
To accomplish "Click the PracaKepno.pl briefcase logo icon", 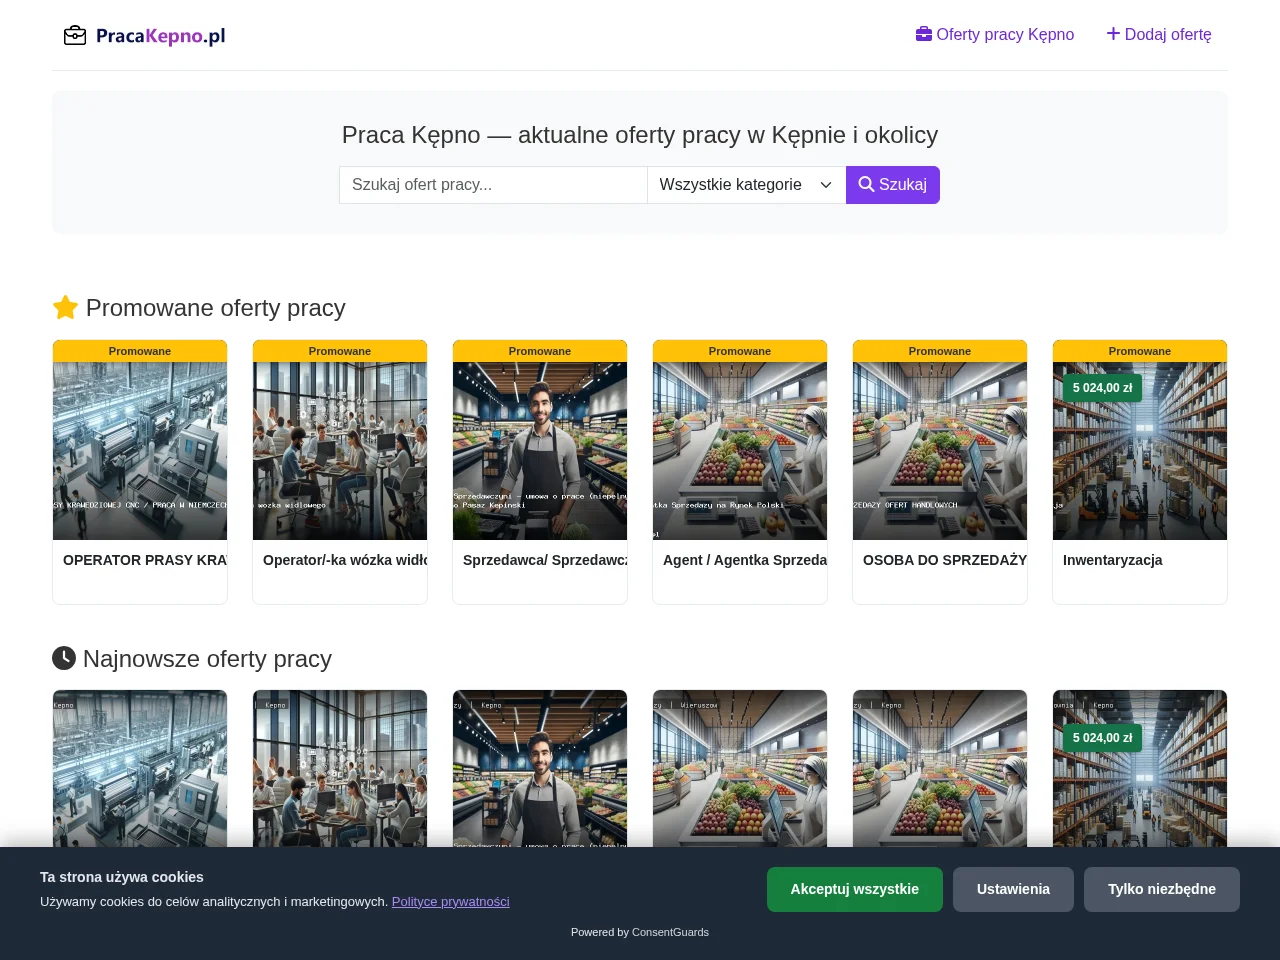I will point(75,36).
